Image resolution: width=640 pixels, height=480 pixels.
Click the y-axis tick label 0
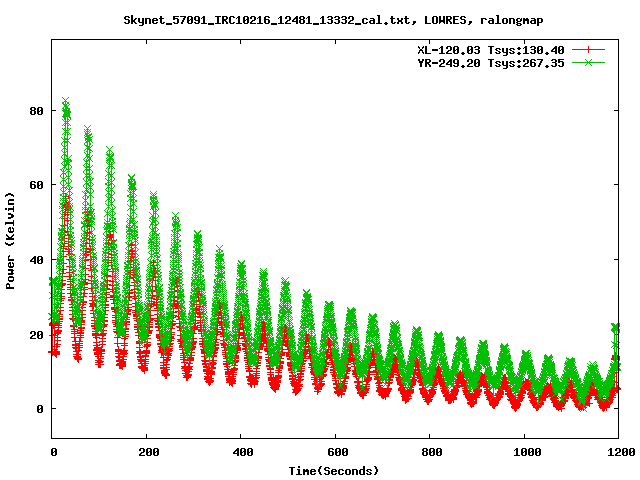click(x=40, y=409)
